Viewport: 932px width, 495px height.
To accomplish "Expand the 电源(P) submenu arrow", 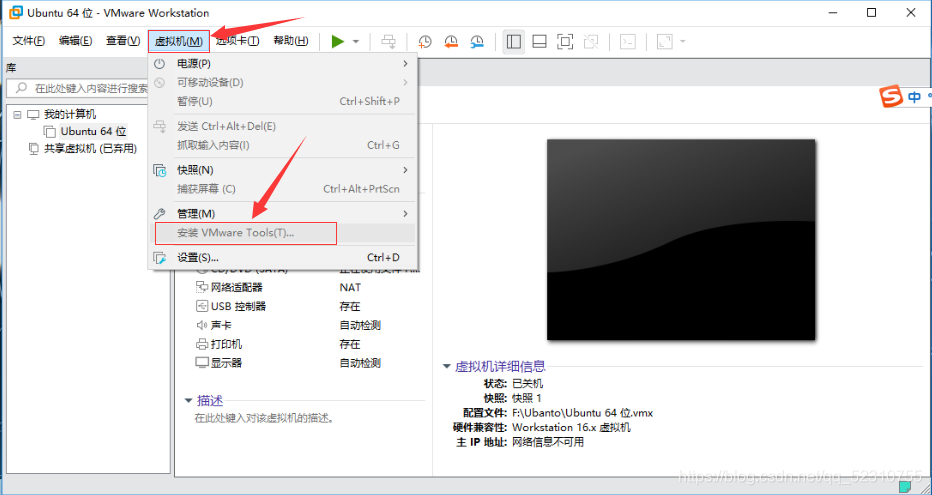I will (405, 63).
